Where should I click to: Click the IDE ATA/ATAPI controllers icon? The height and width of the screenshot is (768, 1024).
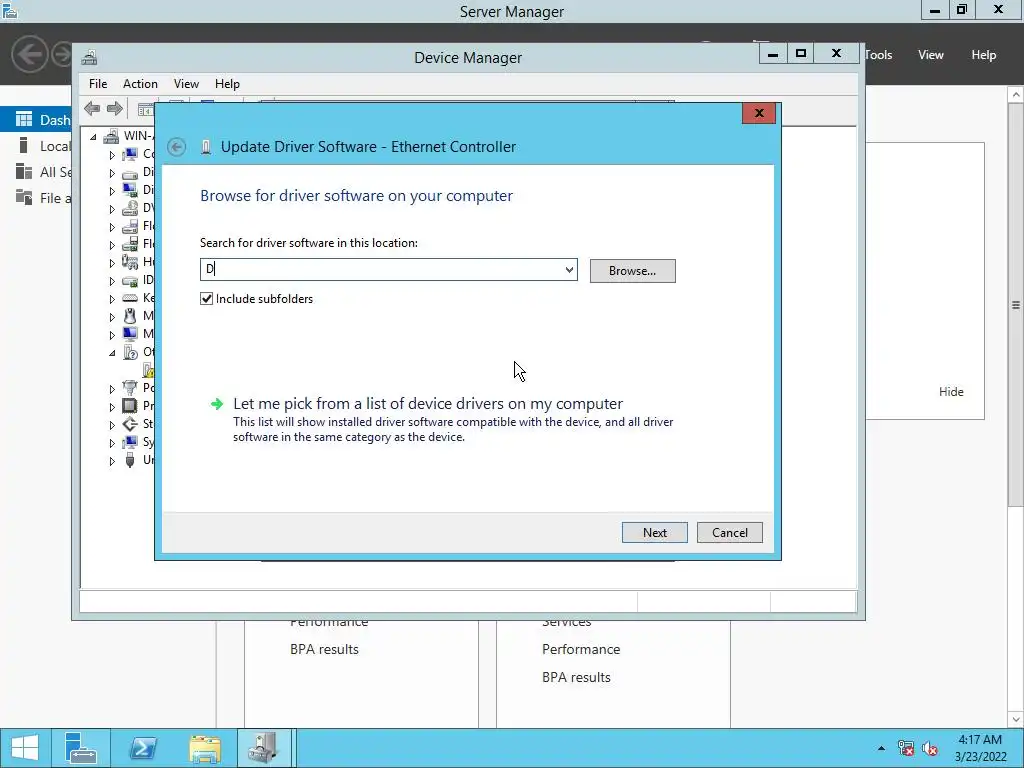point(130,280)
